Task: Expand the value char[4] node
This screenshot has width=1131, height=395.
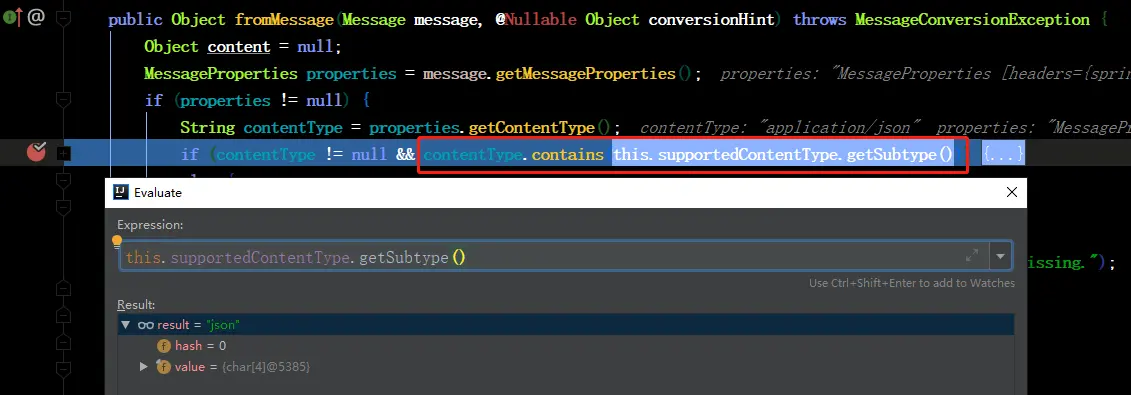Action: point(144,367)
